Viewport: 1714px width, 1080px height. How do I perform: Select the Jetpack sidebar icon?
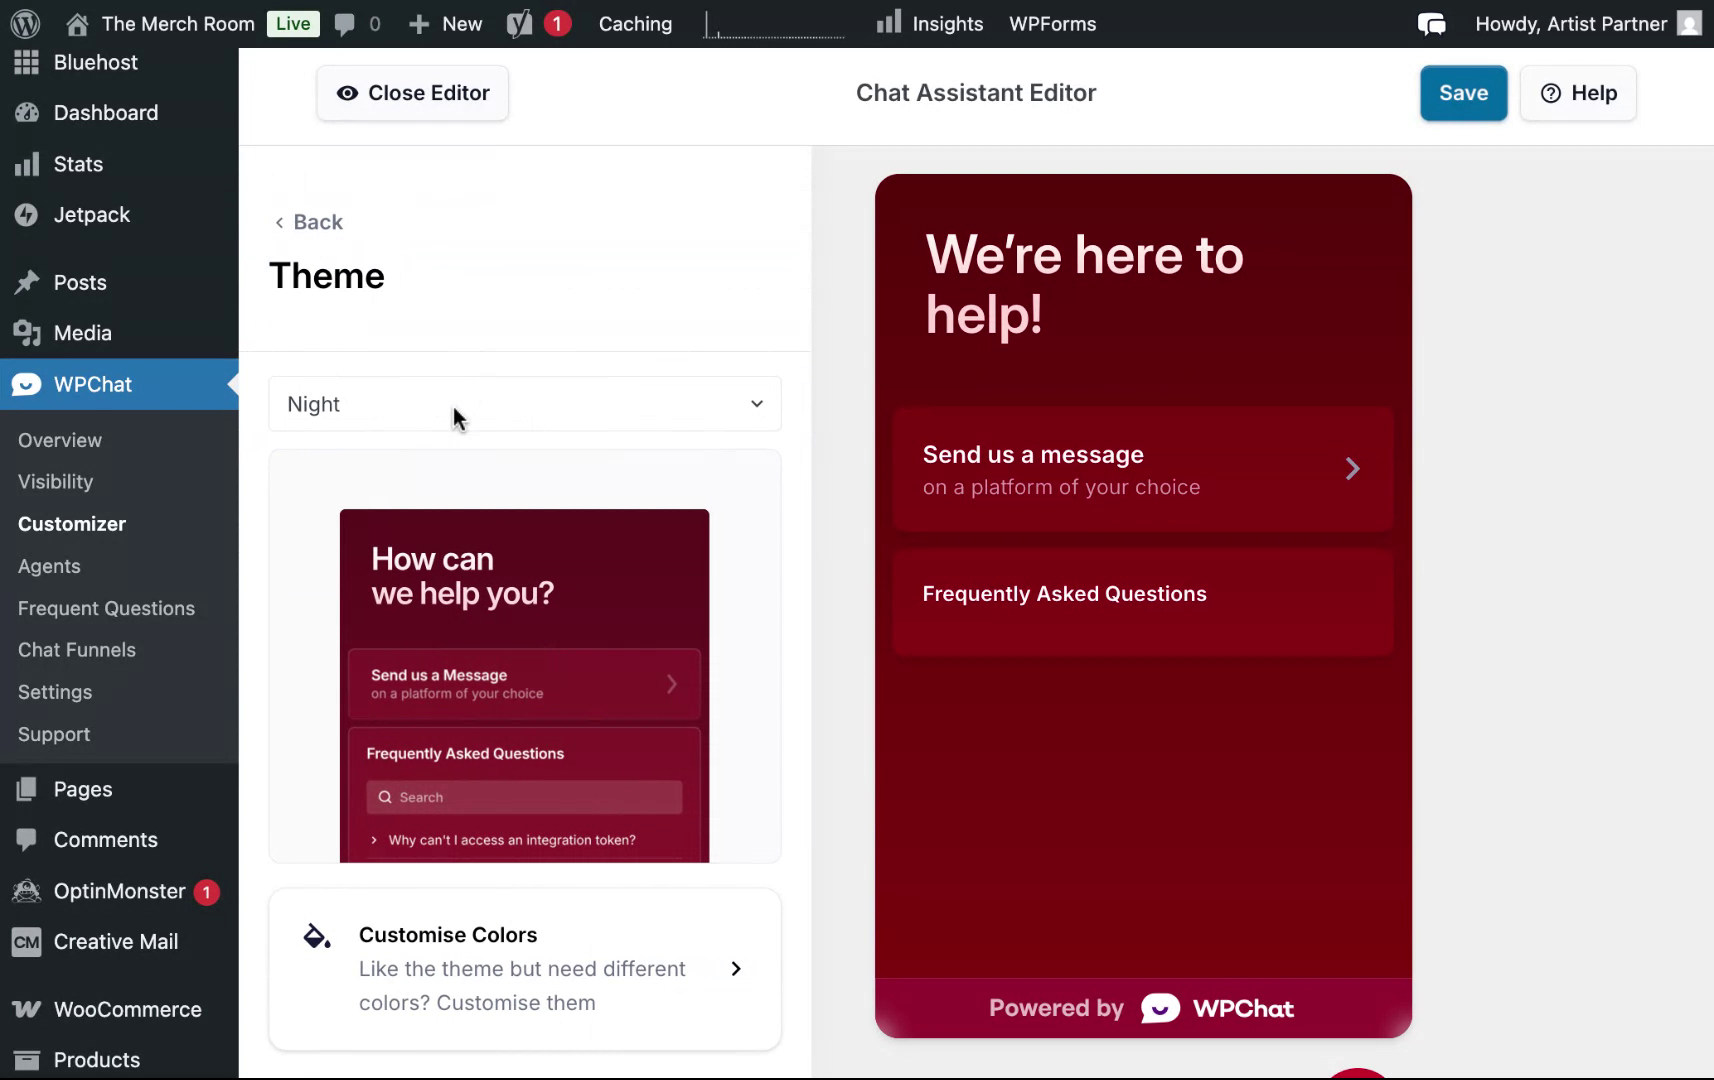pyautogui.click(x=28, y=214)
